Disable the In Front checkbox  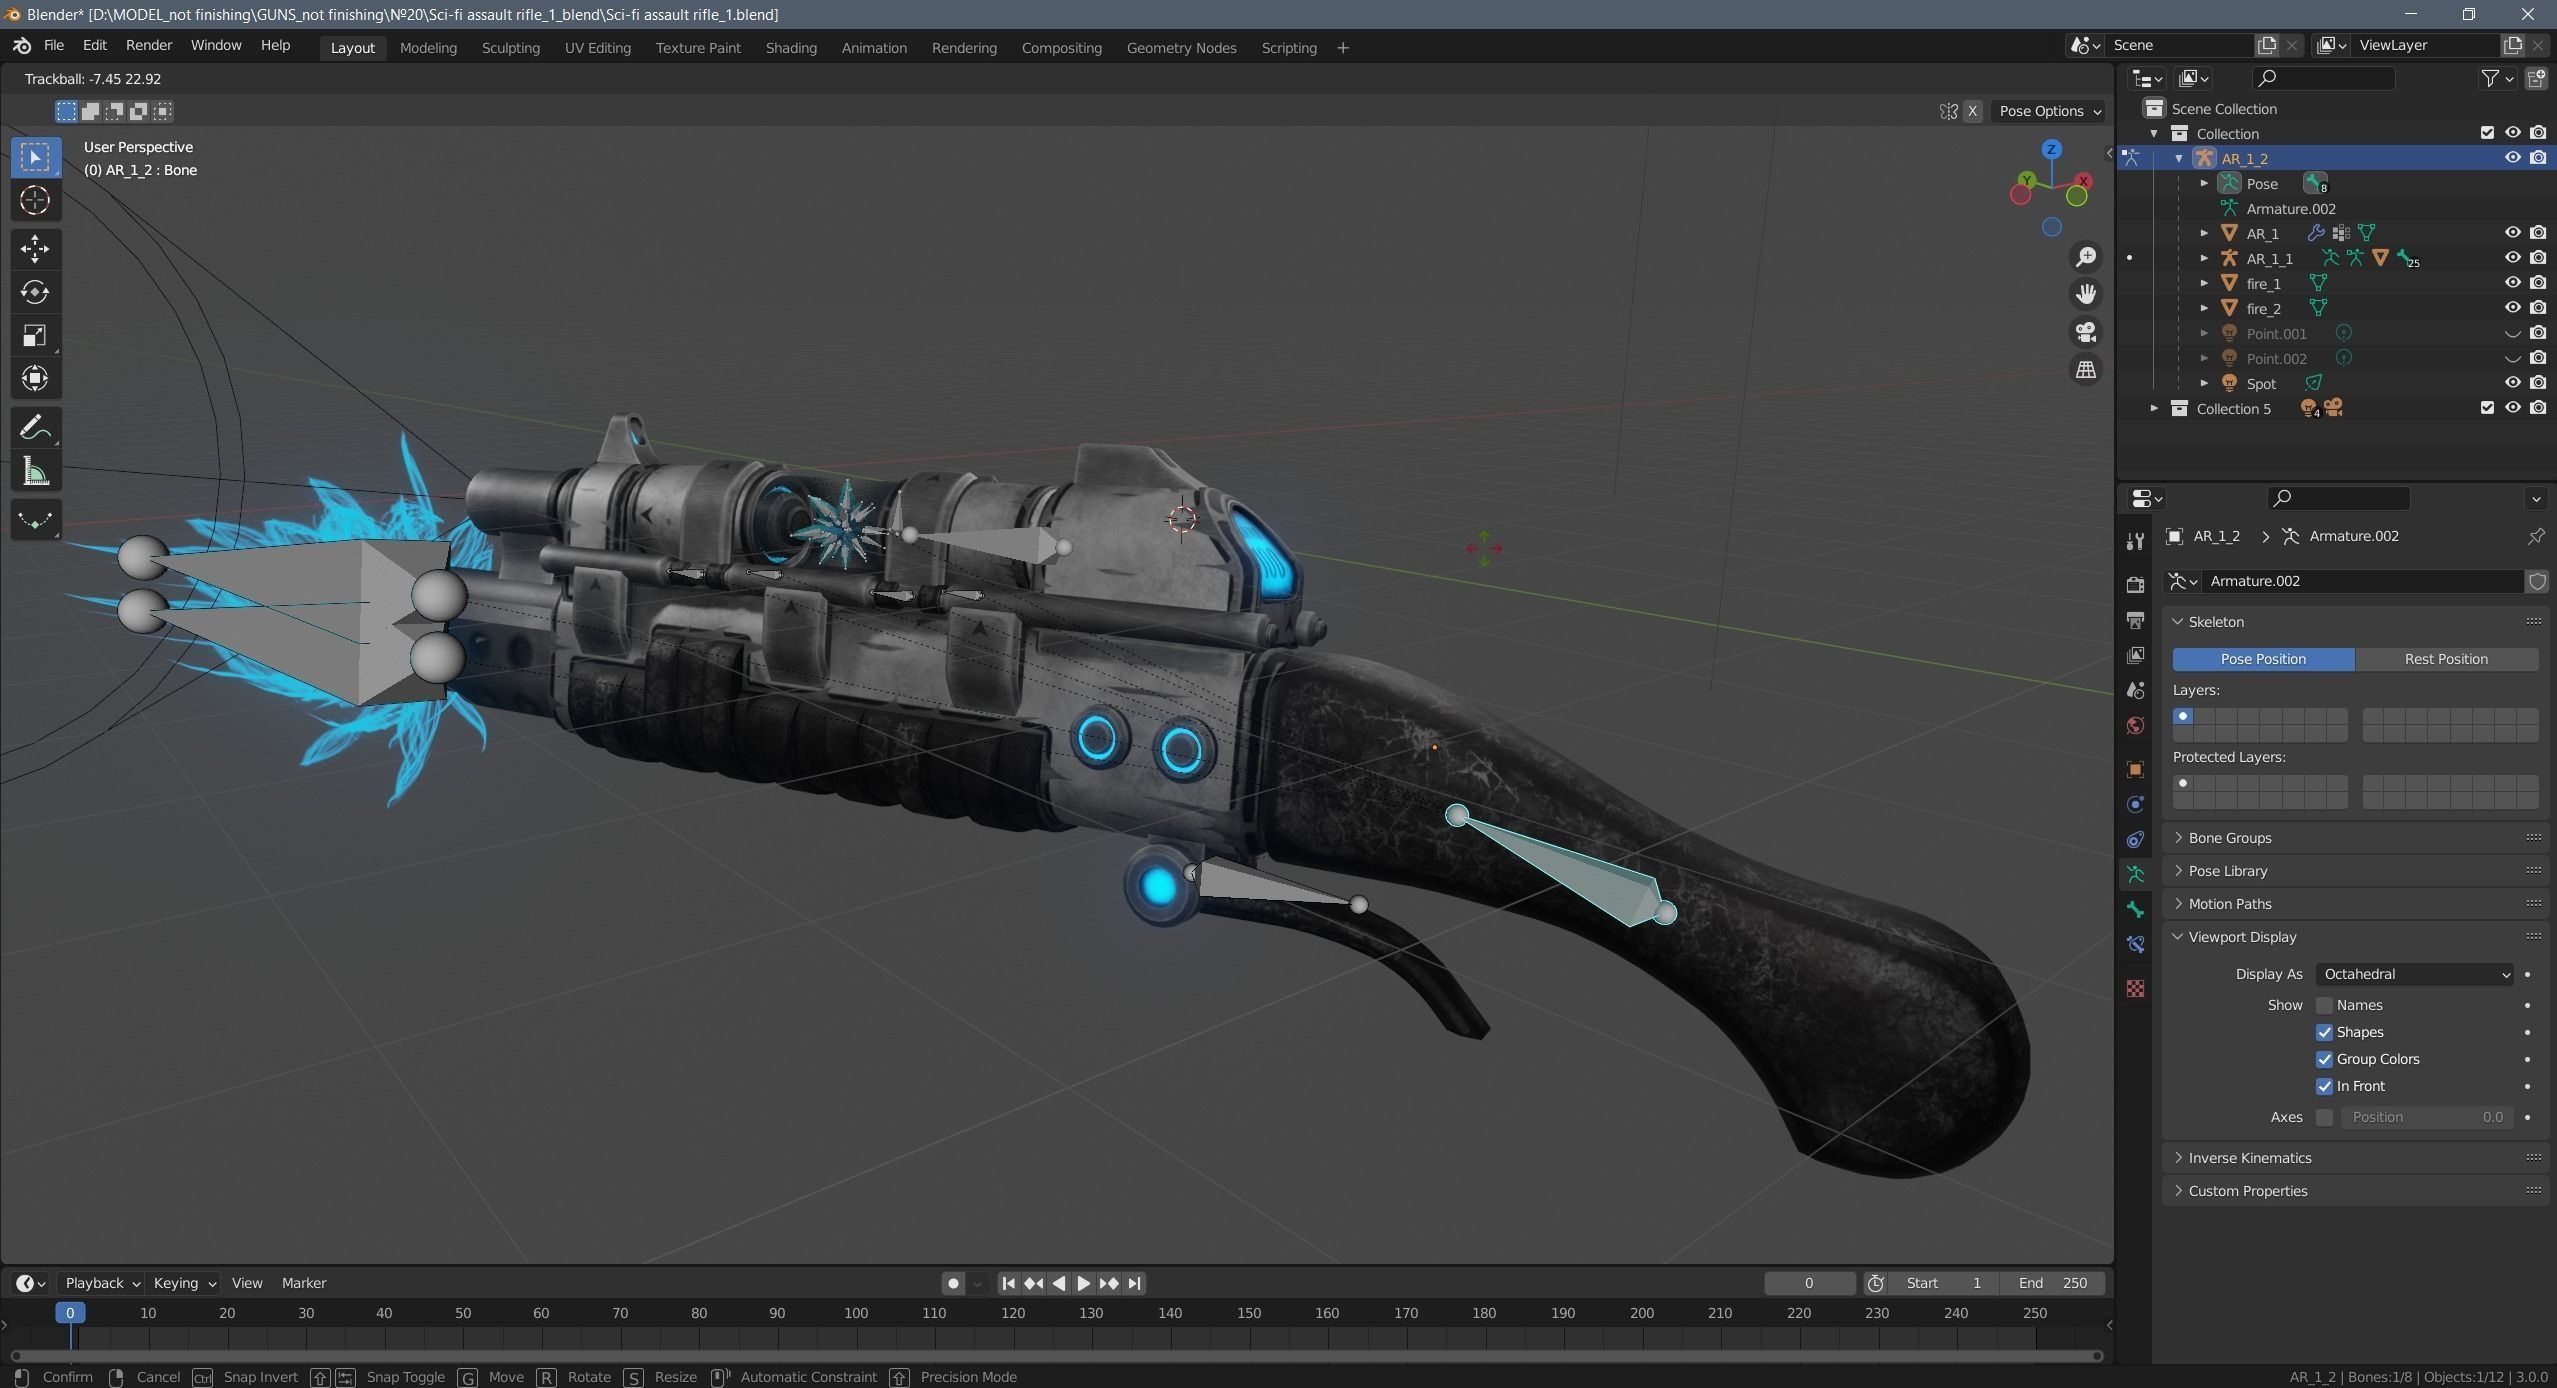coord(2325,1086)
